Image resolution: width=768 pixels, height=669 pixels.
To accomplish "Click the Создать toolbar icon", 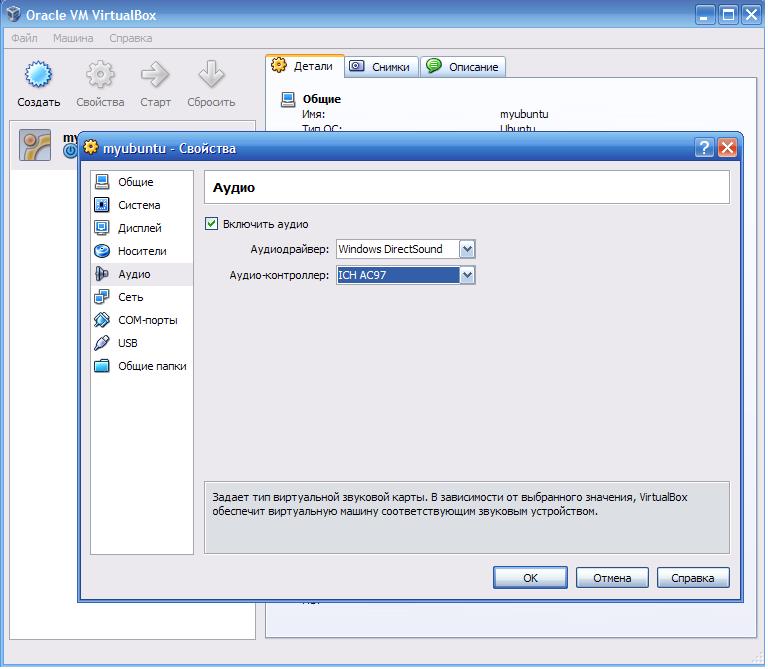I will point(38,74).
